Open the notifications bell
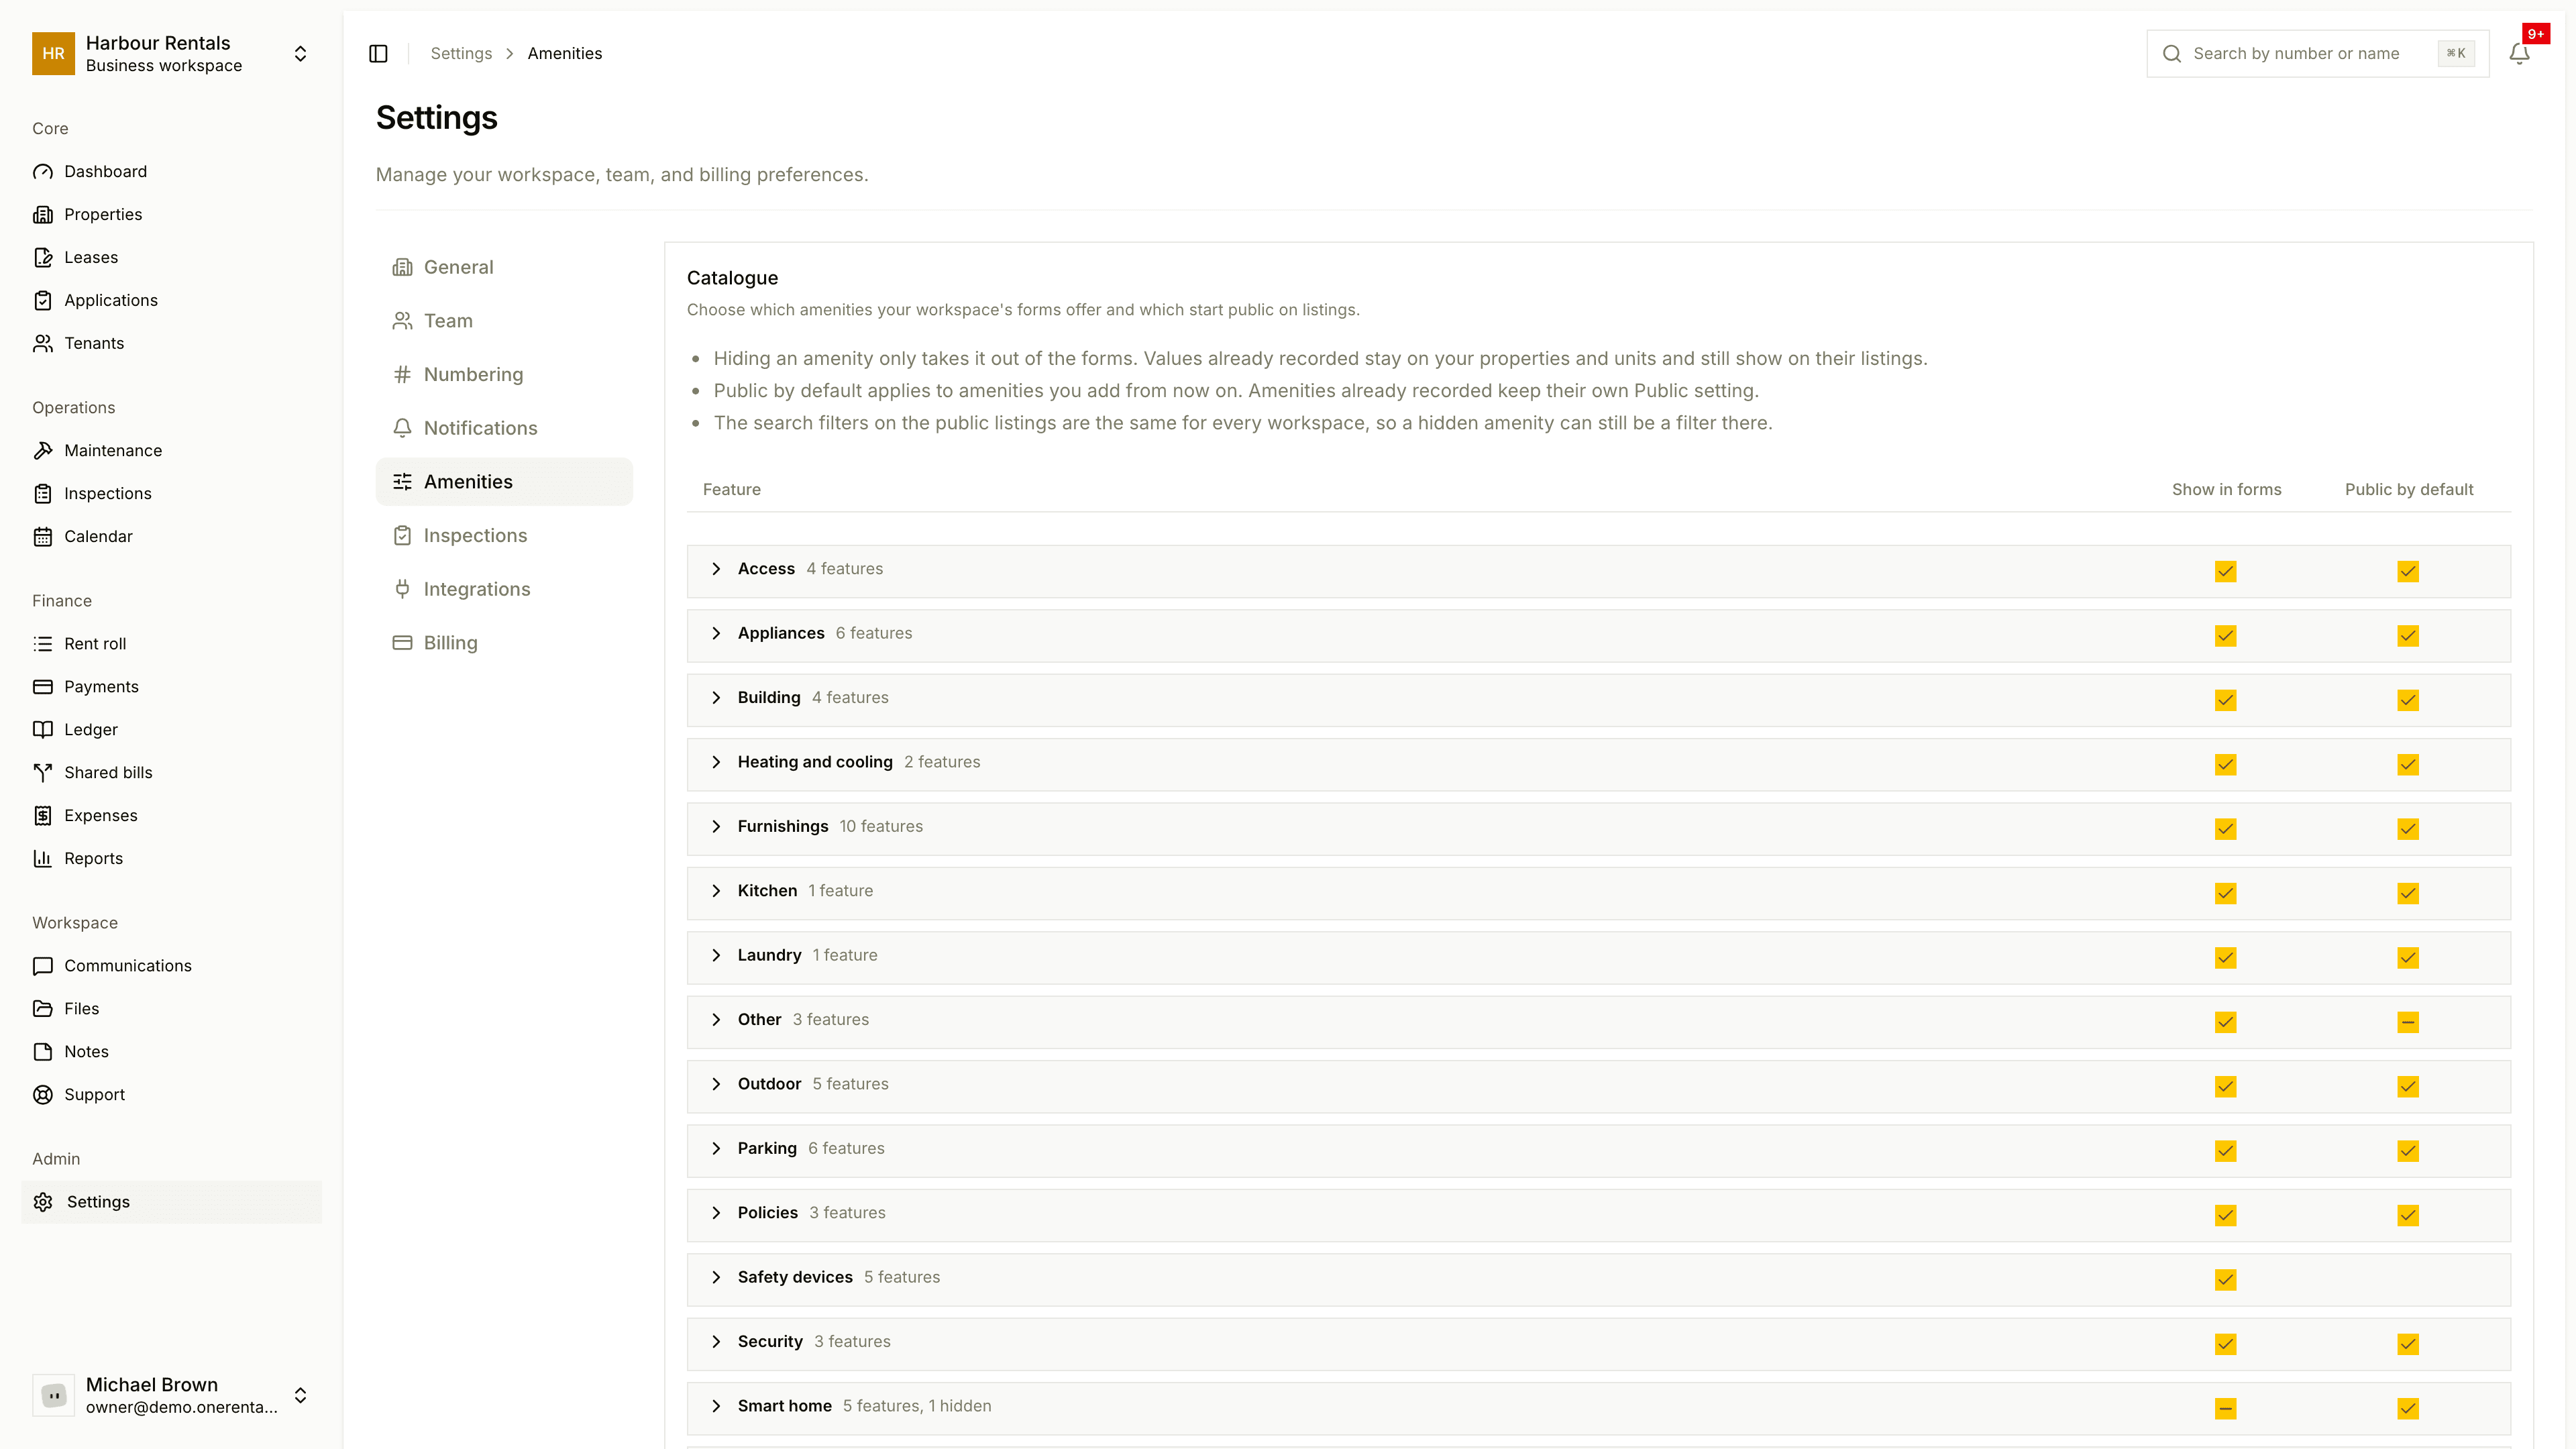Viewport: 2576px width, 1449px height. tap(2519, 54)
